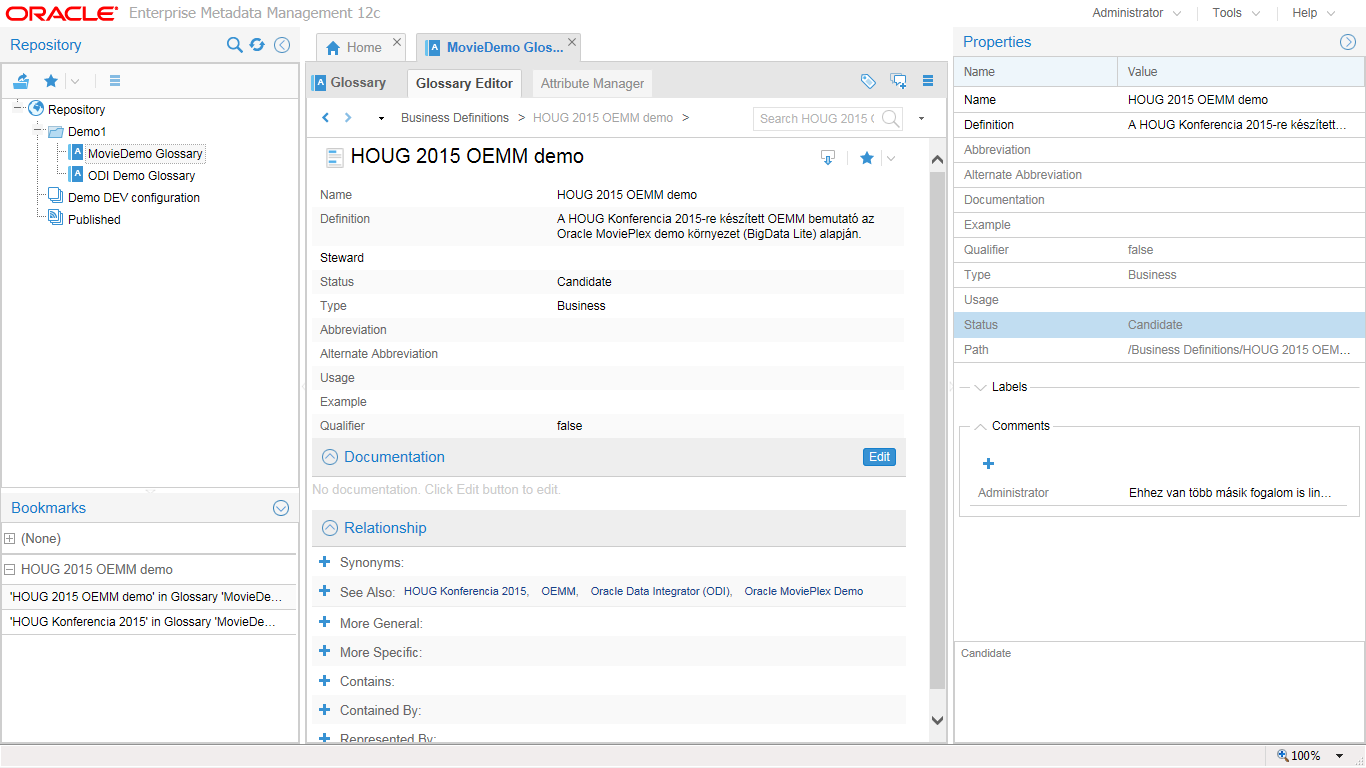This screenshot has width=1366, height=768.
Task: Click the label tag icon in glossary toolbar
Action: 868,81
